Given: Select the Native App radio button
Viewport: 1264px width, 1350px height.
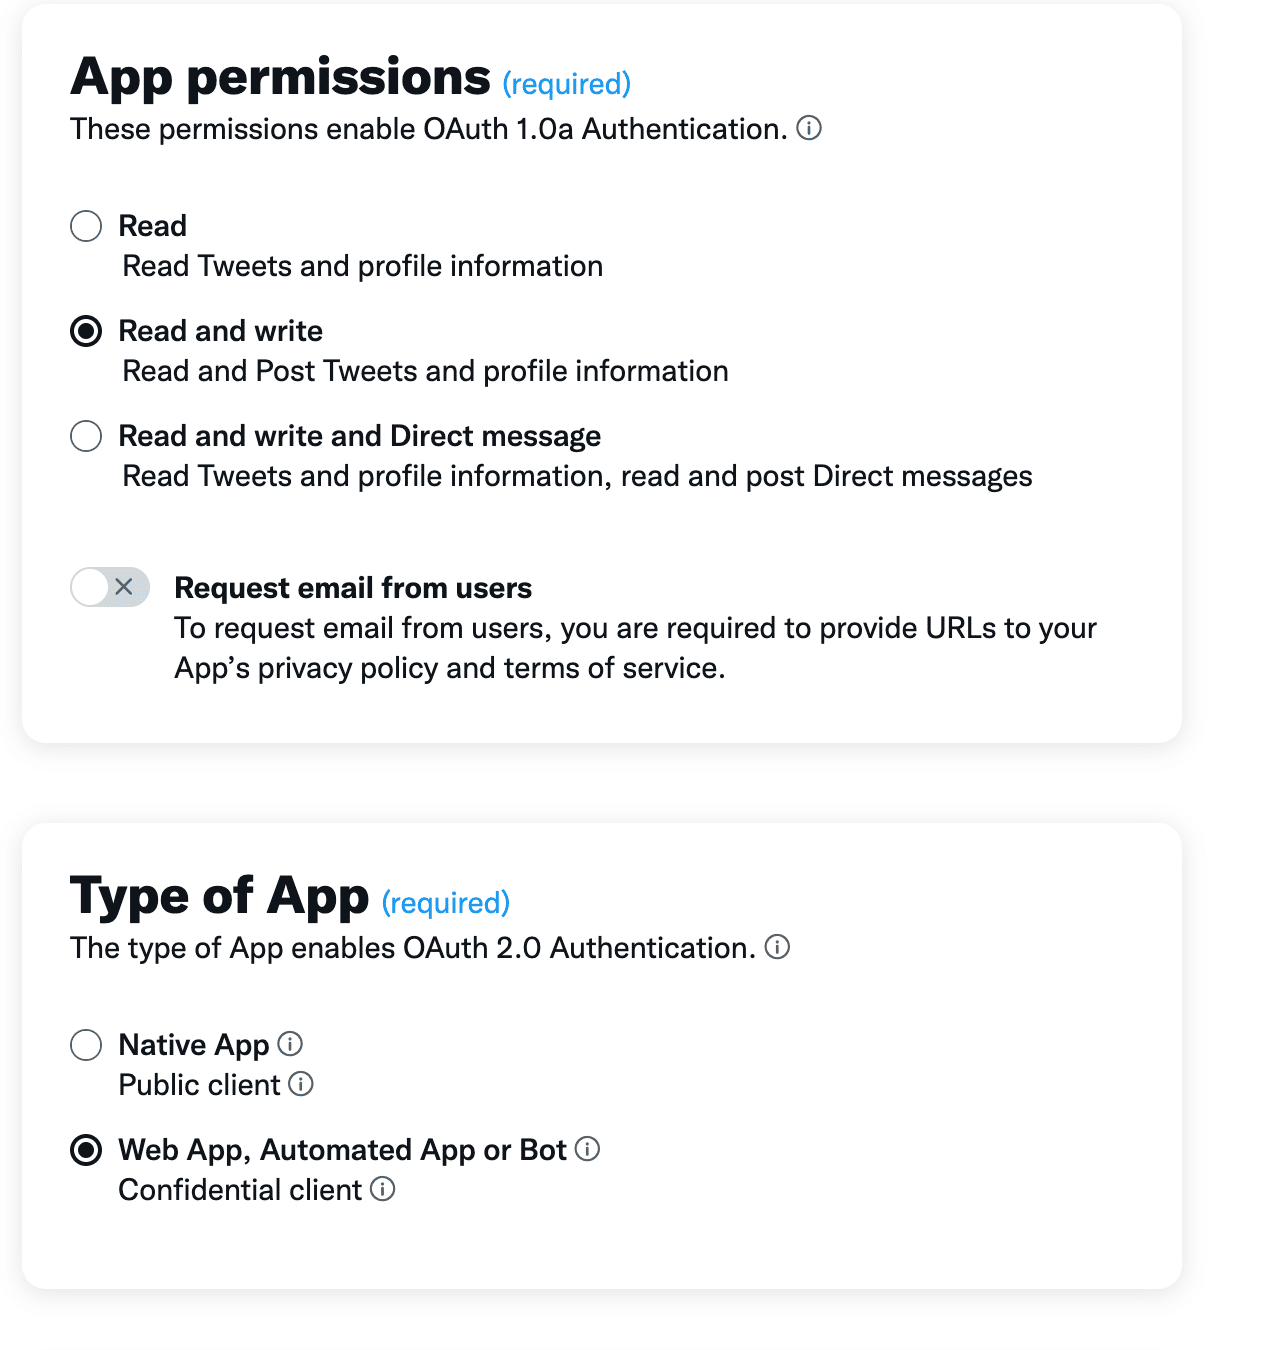Looking at the screenshot, I should pos(86,1045).
